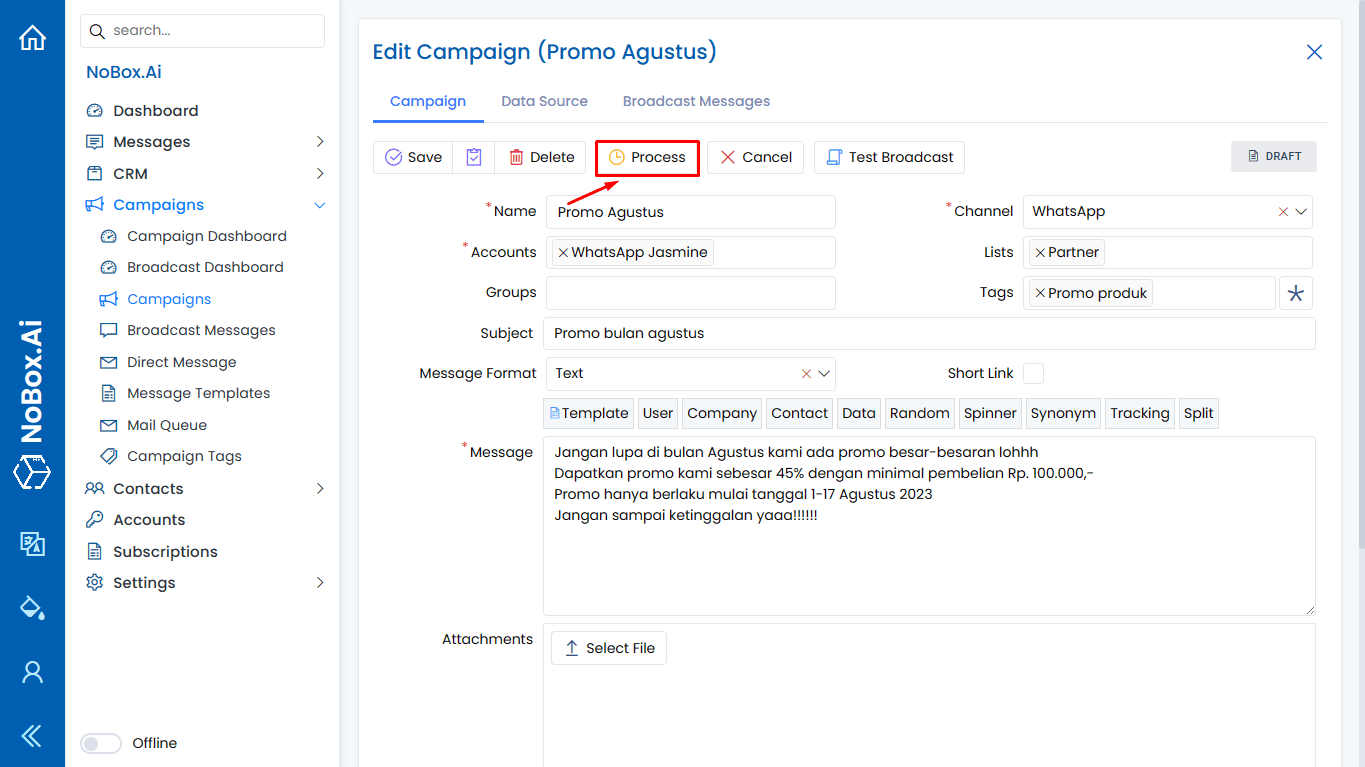Image resolution: width=1365 pixels, height=767 pixels.
Task: Open the user profile icon in sidebar
Action: [32, 672]
